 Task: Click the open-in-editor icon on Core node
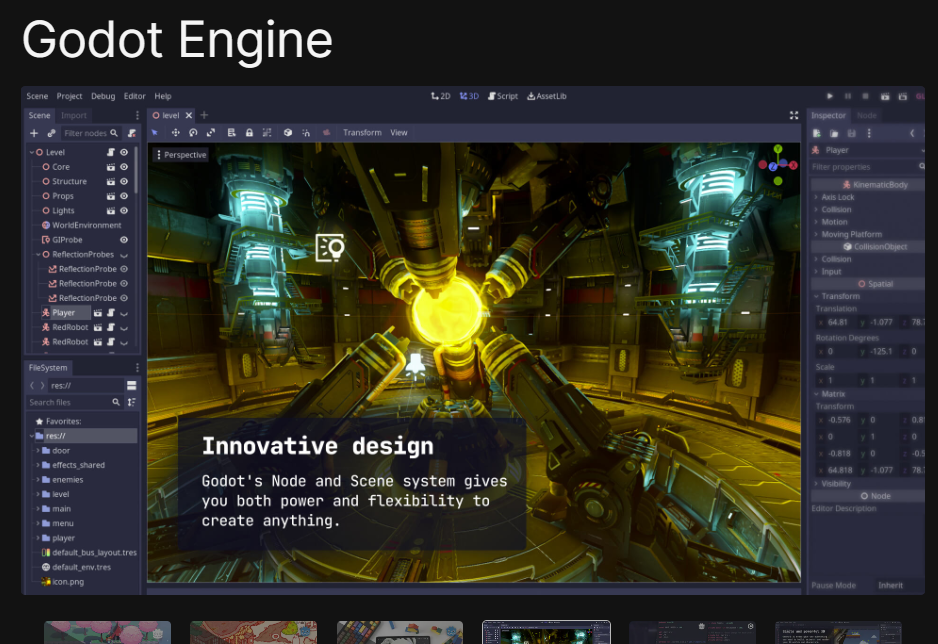click(111, 167)
